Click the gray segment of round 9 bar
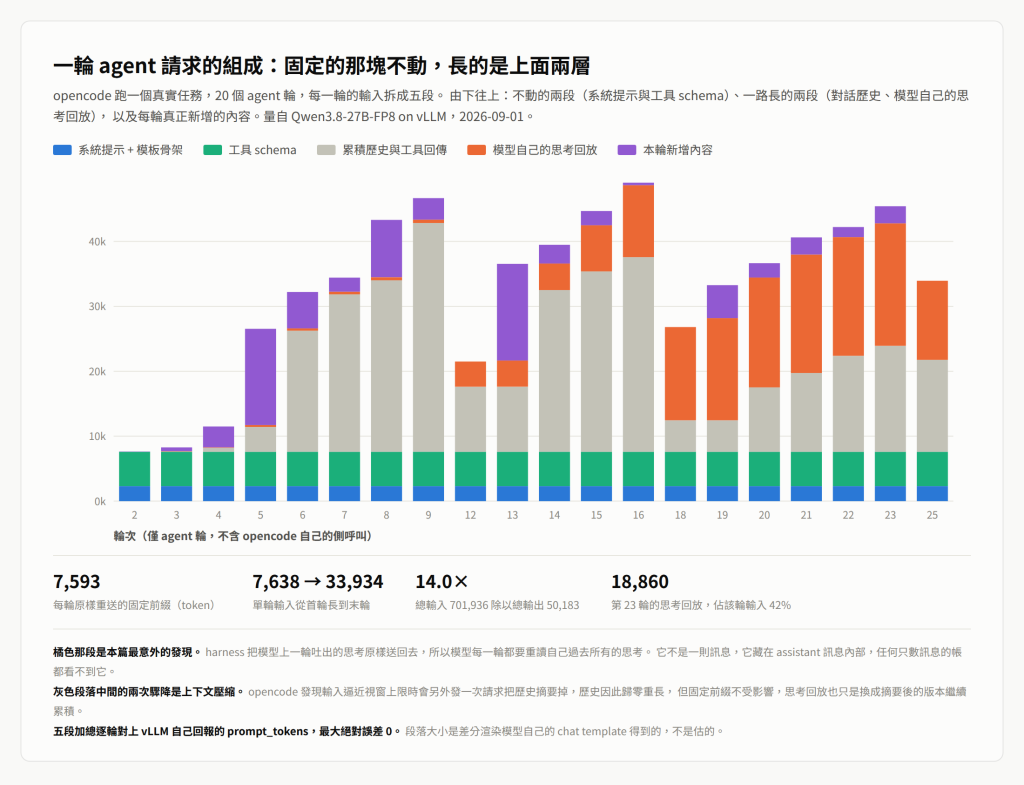Image resolution: width=1024 pixels, height=785 pixels. 428,338
